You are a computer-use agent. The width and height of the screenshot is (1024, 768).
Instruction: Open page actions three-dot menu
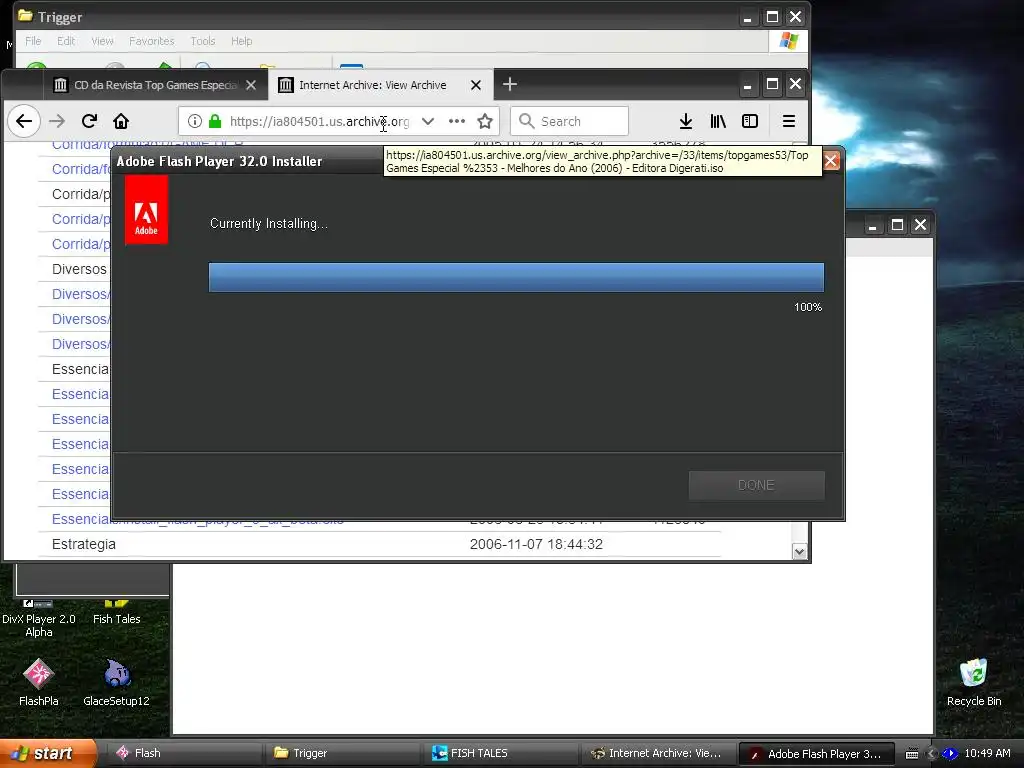coord(457,121)
